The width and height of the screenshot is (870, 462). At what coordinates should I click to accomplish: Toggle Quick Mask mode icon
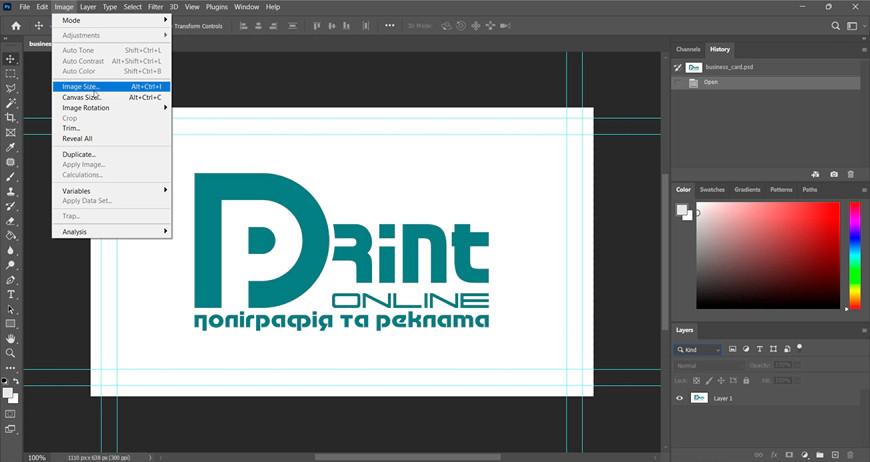[x=11, y=414]
